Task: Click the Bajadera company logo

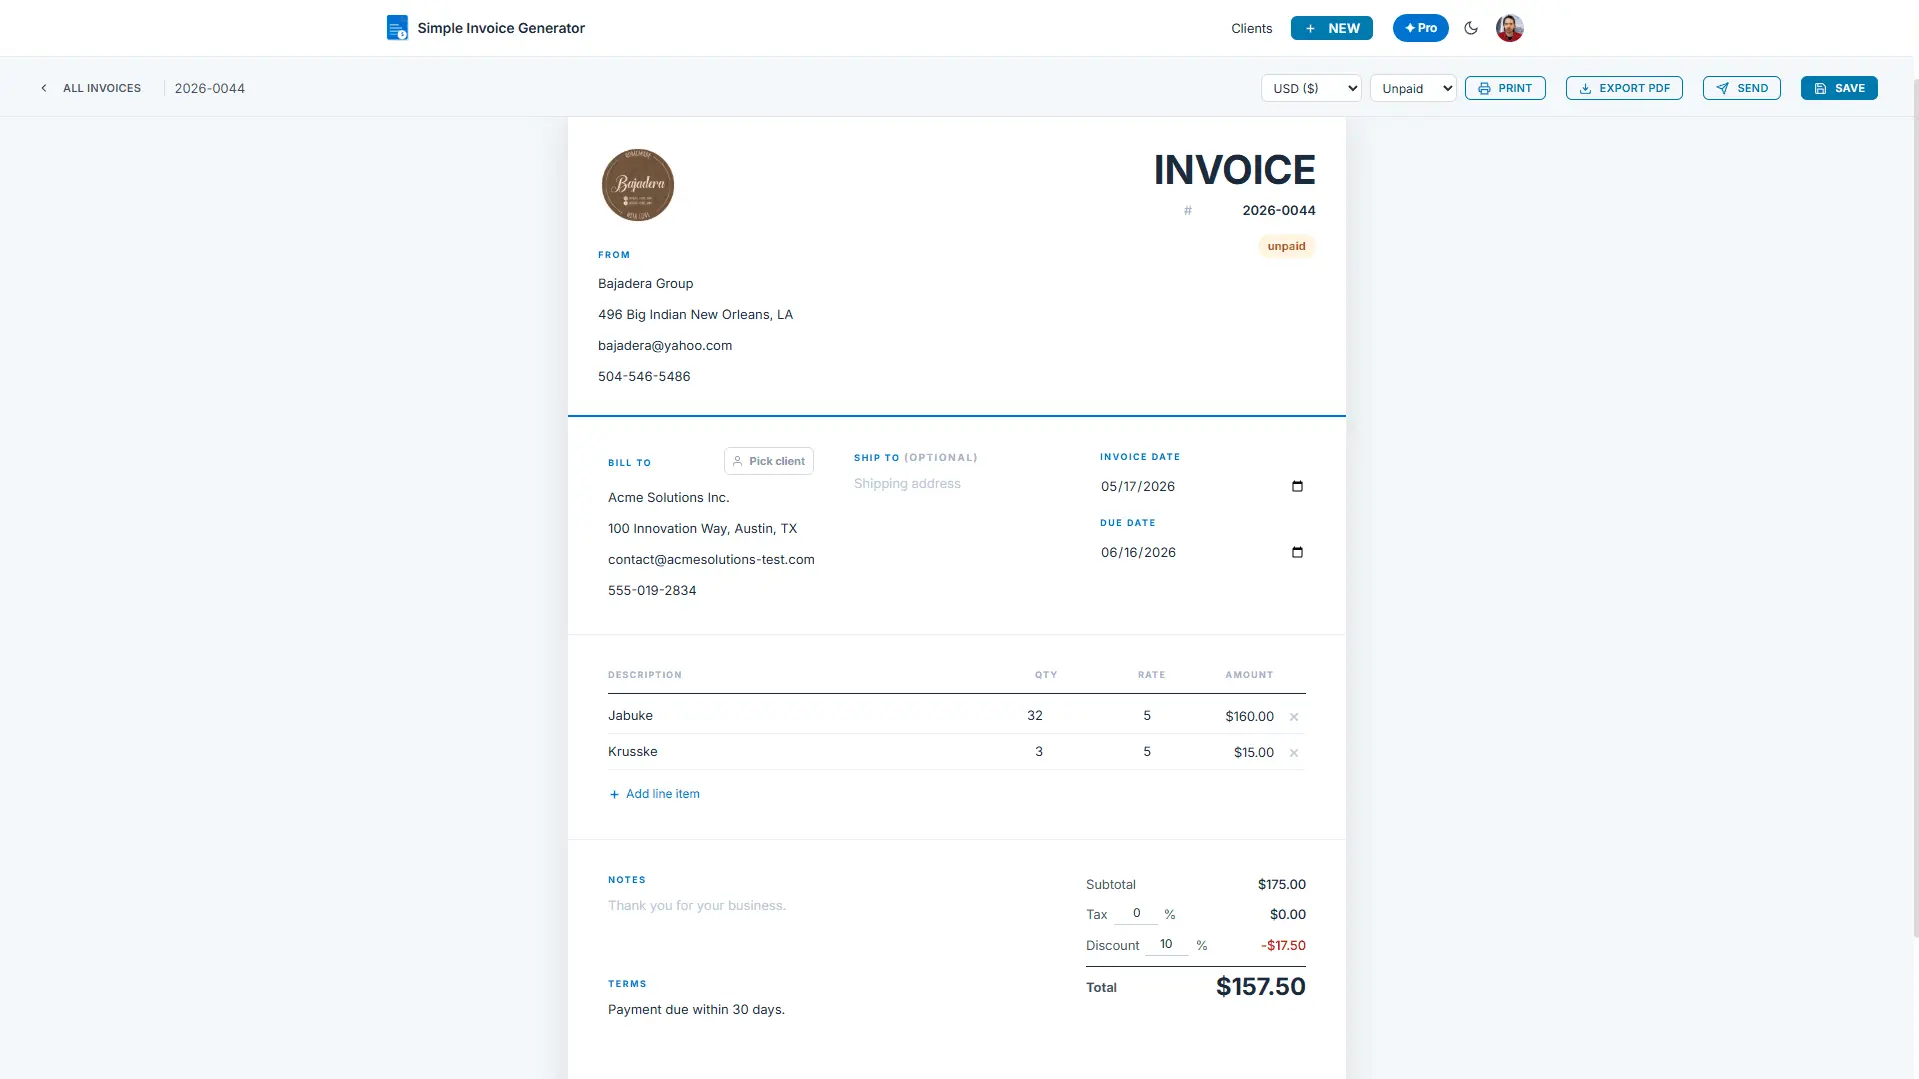Action: [x=638, y=185]
